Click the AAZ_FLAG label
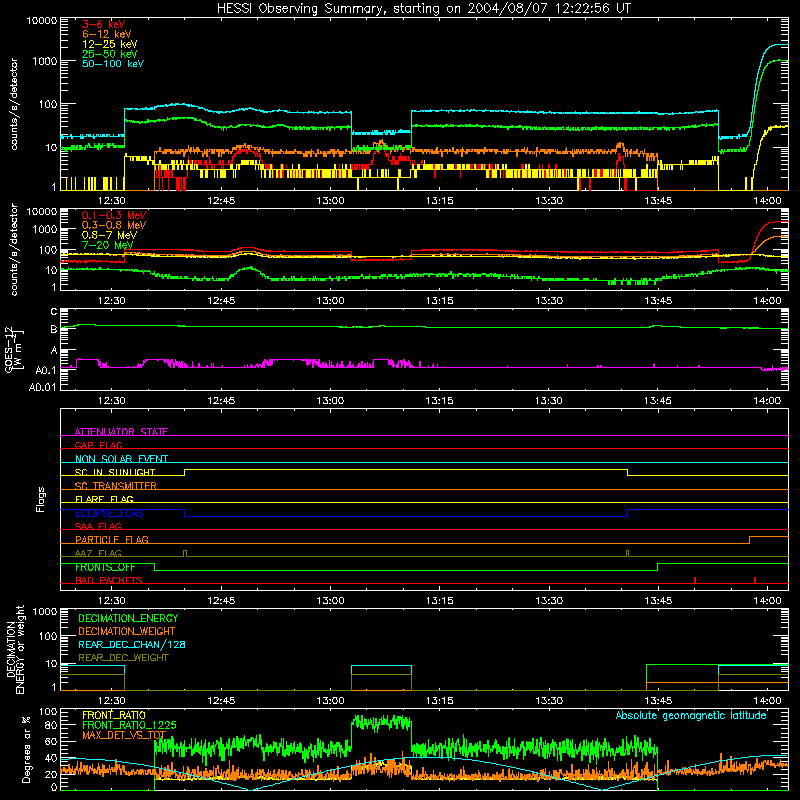The image size is (800, 800). 98,553
